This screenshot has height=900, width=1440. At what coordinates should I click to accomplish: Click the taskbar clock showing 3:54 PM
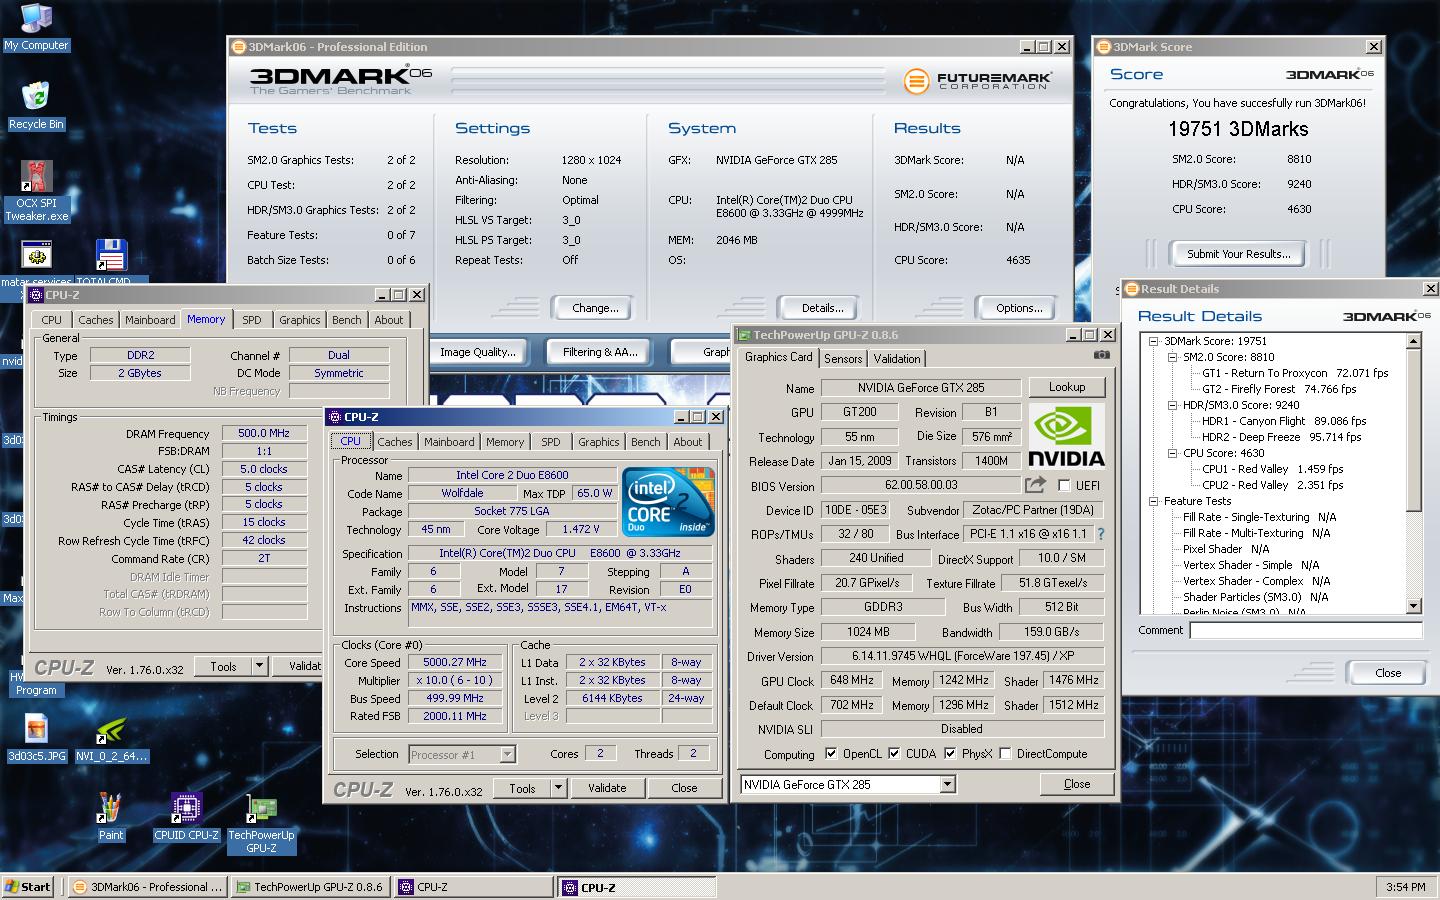click(1405, 887)
